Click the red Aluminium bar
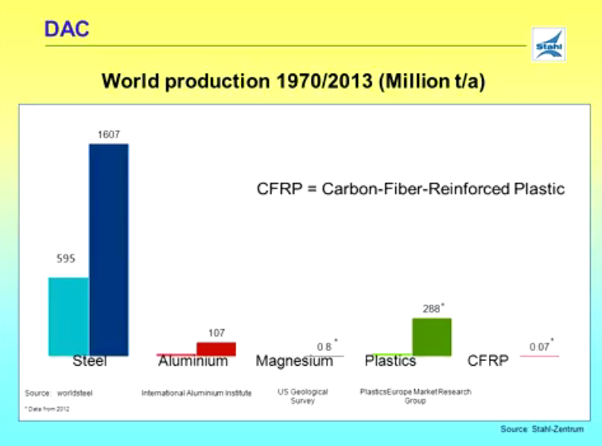The width and height of the screenshot is (602, 446). tap(216, 348)
